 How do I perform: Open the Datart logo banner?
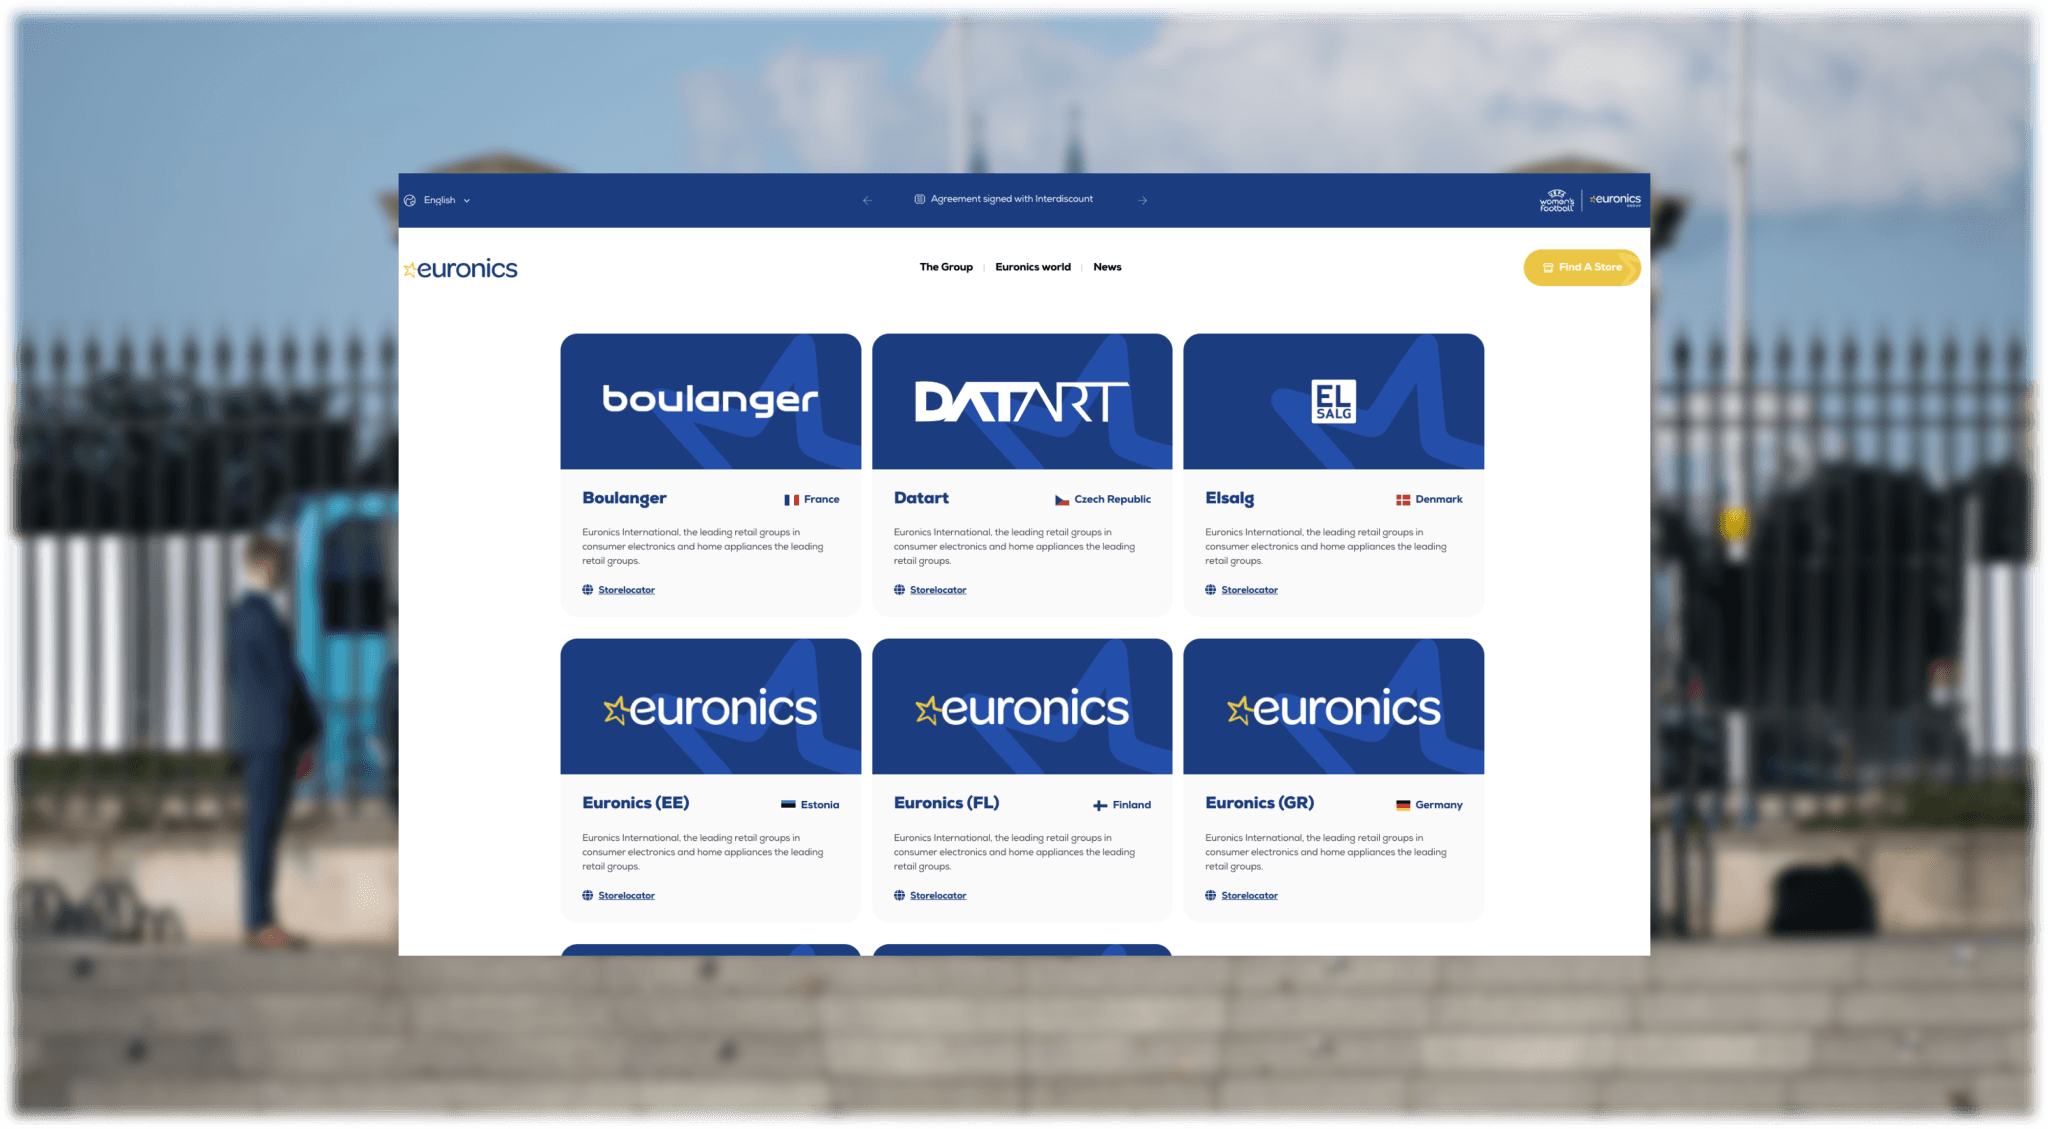[x=1022, y=401]
